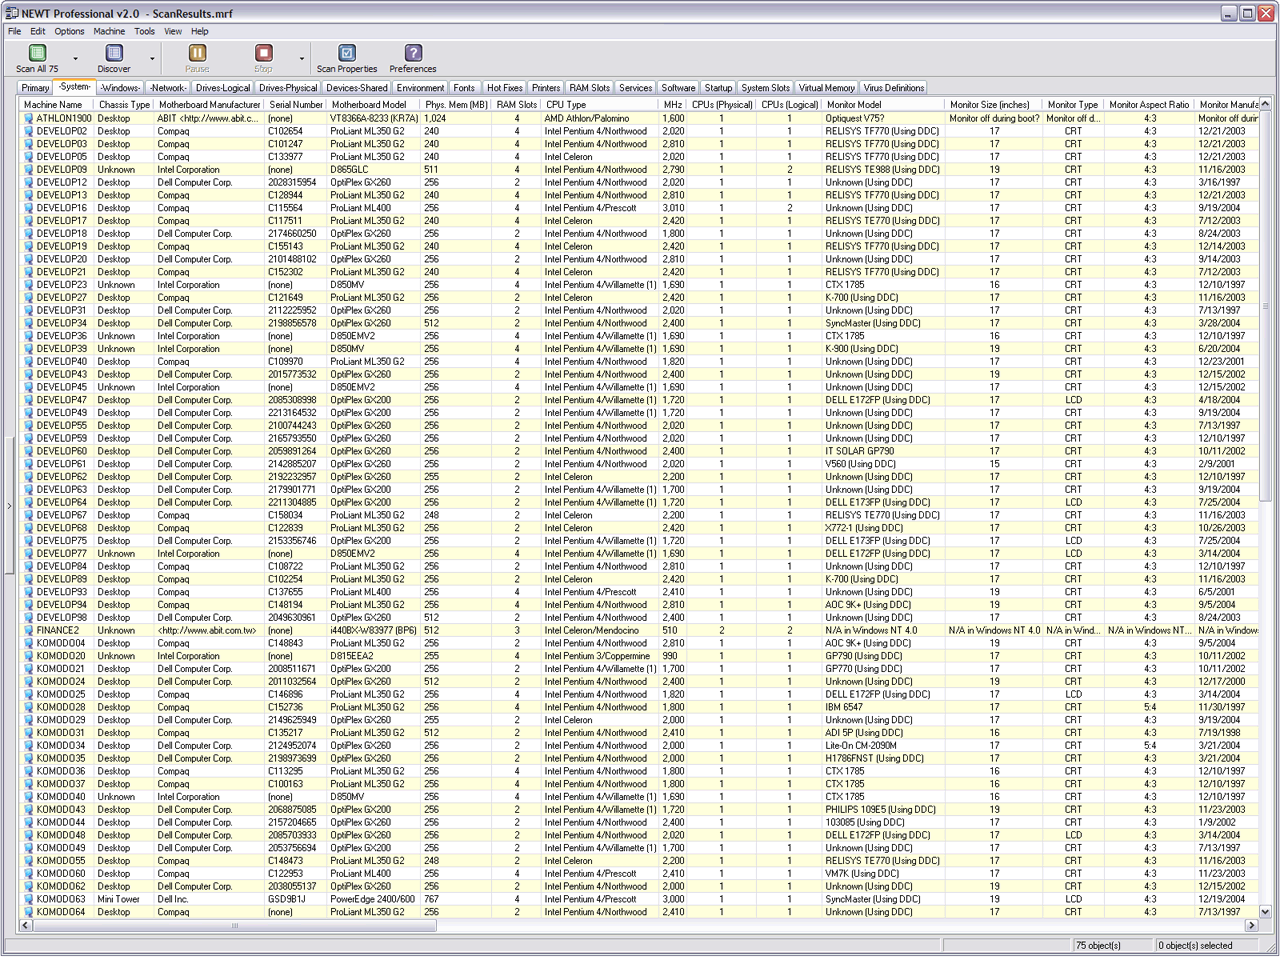This screenshot has height=960, width=1280.
Task: Click the vertical scrollbar down arrow
Action: (x=1265, y=911)
